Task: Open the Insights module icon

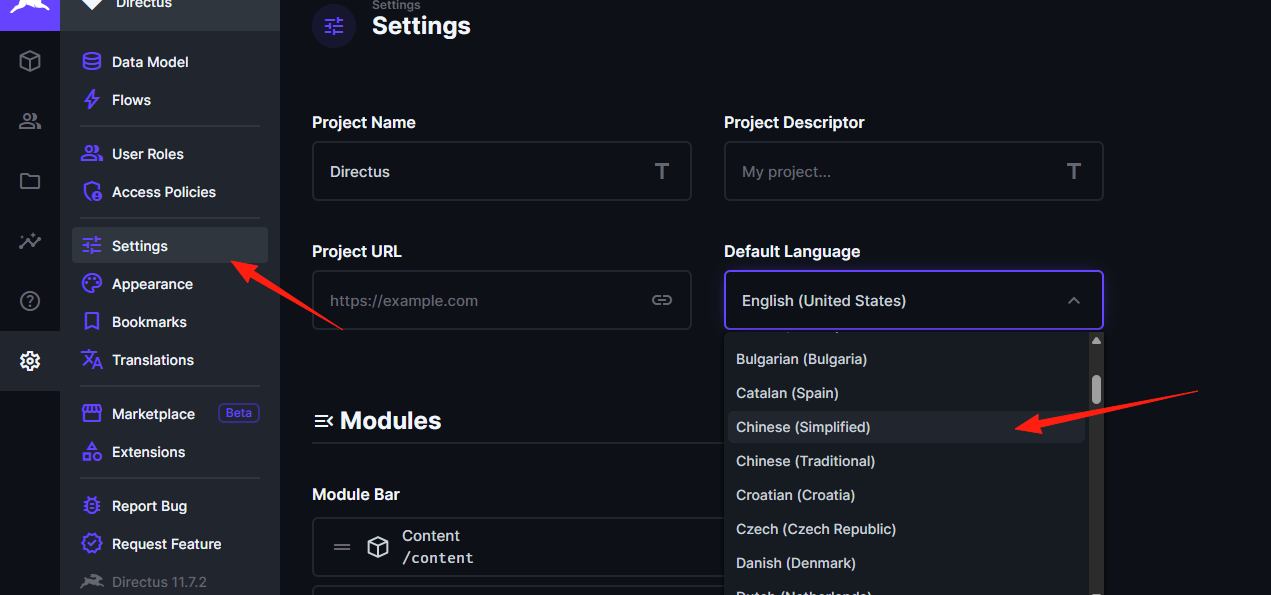Action: [x=30, y=241]
